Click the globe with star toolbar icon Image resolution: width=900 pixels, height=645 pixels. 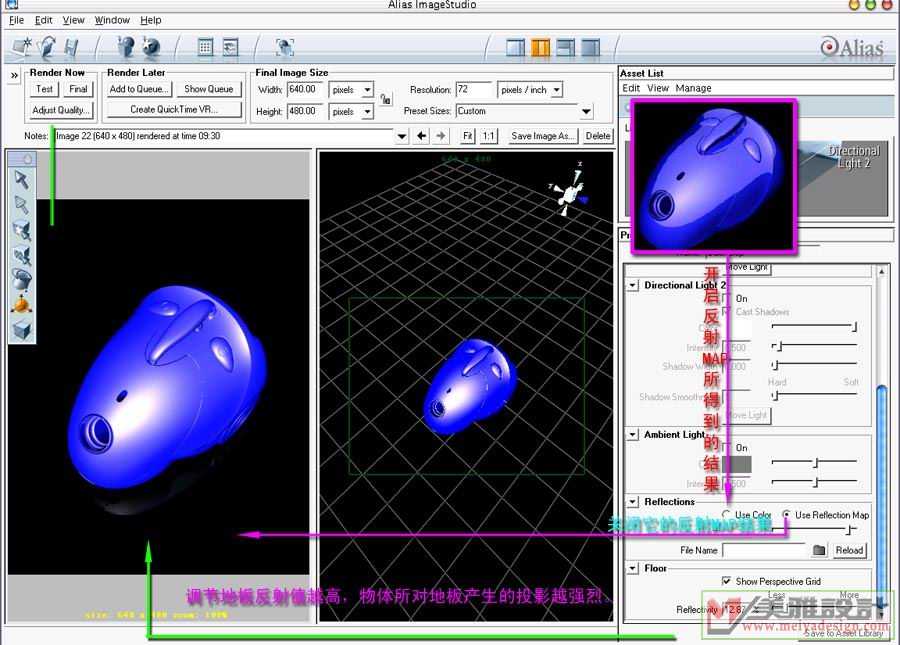(x=151, y=47)
